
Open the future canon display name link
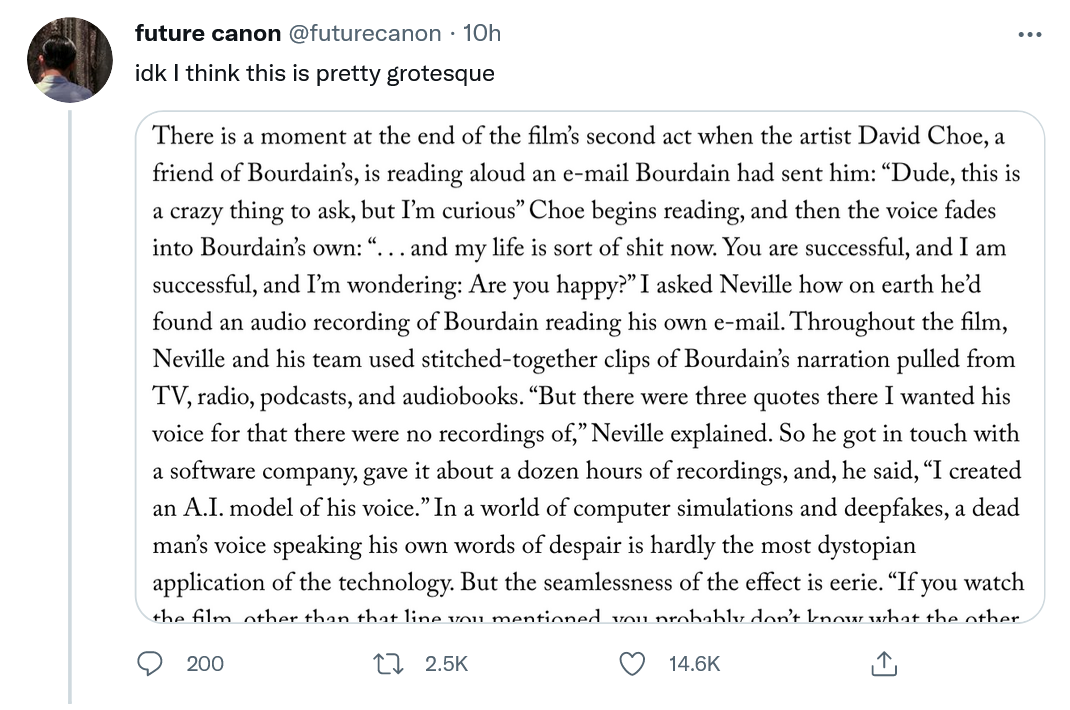(207, 33)
